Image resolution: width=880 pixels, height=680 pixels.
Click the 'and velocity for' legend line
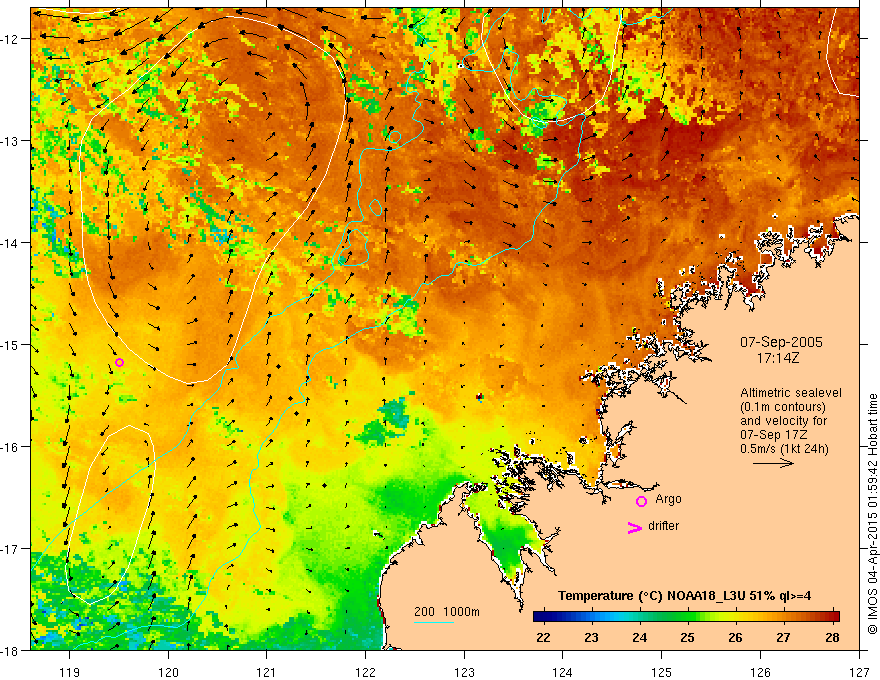pos(783,421)
